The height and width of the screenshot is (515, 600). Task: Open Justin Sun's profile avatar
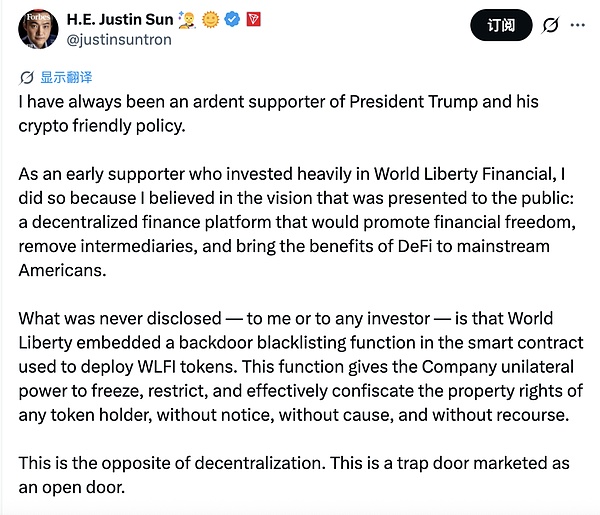click(37, 30)
